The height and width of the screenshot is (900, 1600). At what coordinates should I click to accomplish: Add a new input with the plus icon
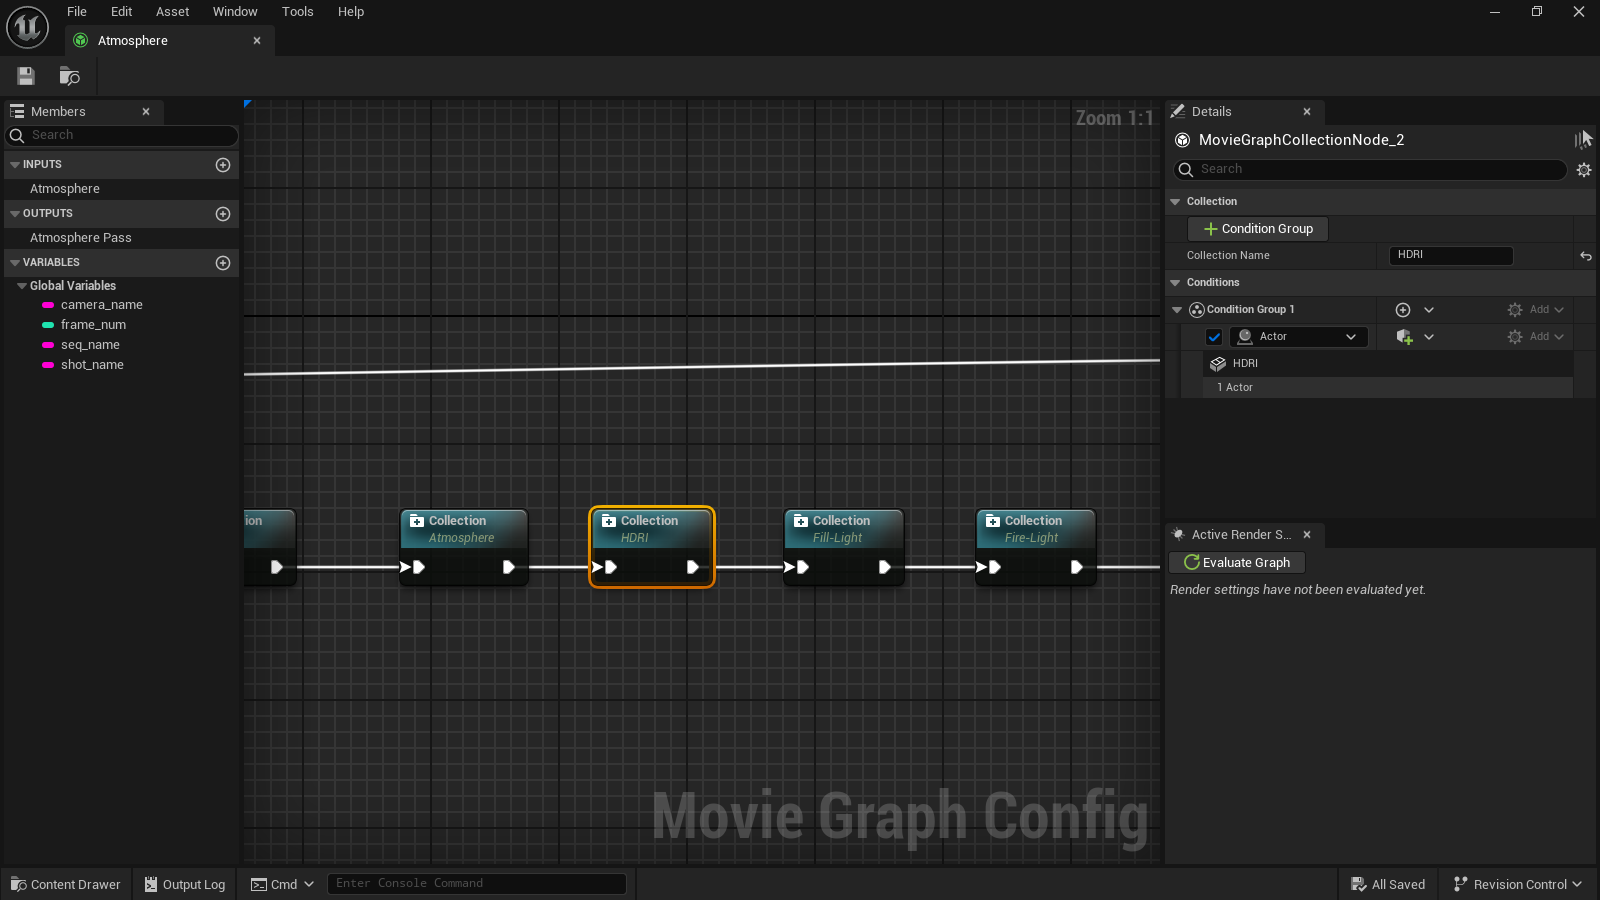223,165
